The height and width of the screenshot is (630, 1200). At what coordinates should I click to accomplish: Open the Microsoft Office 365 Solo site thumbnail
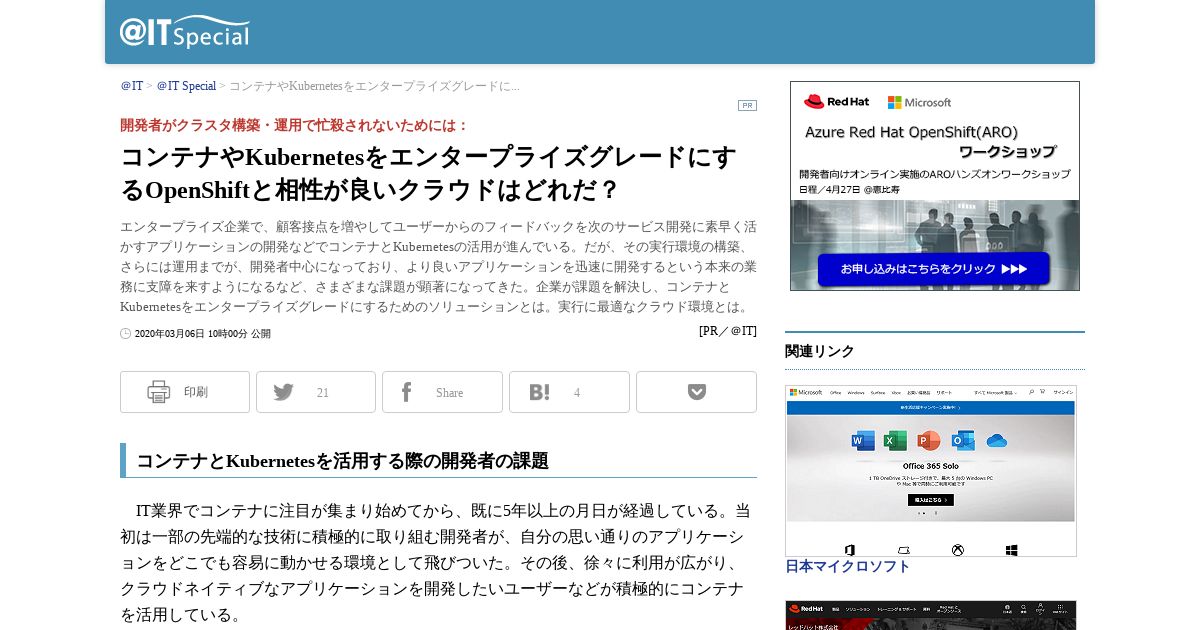pos(931,471)
